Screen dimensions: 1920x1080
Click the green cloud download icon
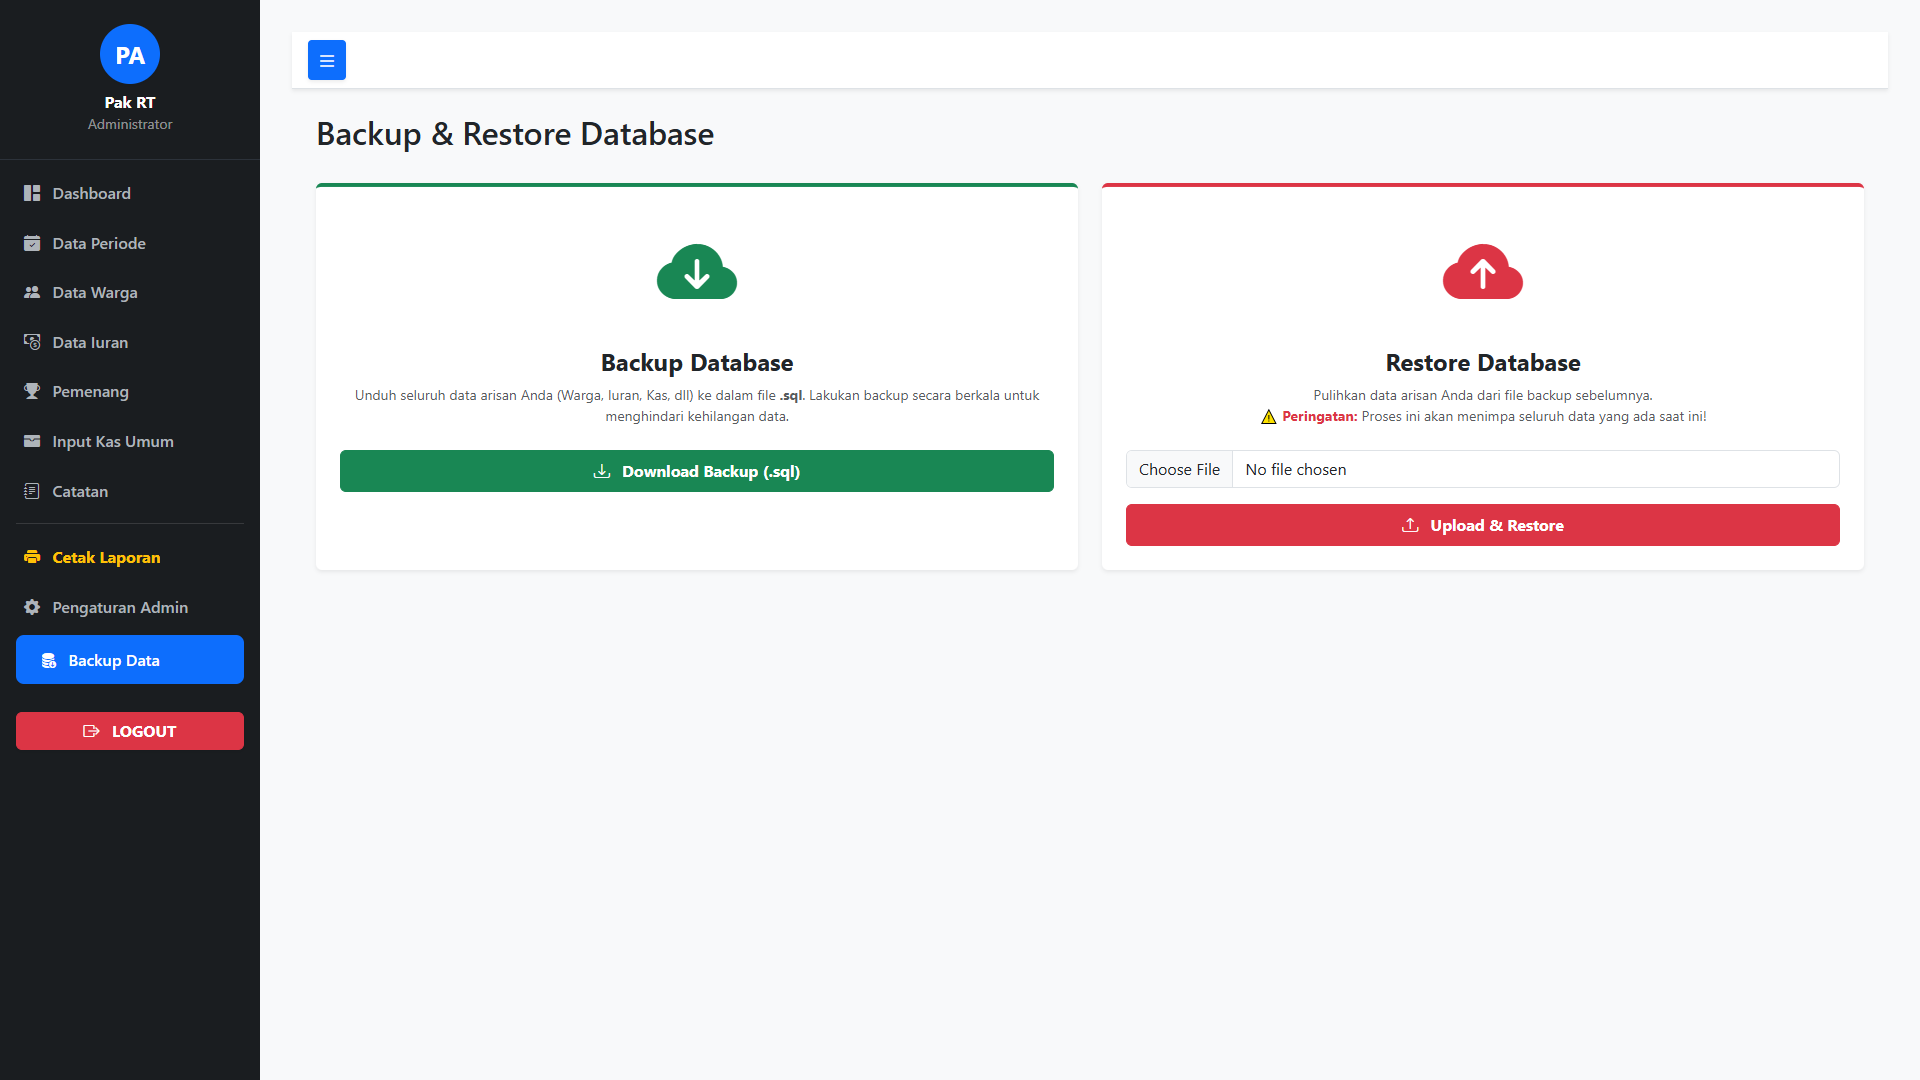pos(697,272)
